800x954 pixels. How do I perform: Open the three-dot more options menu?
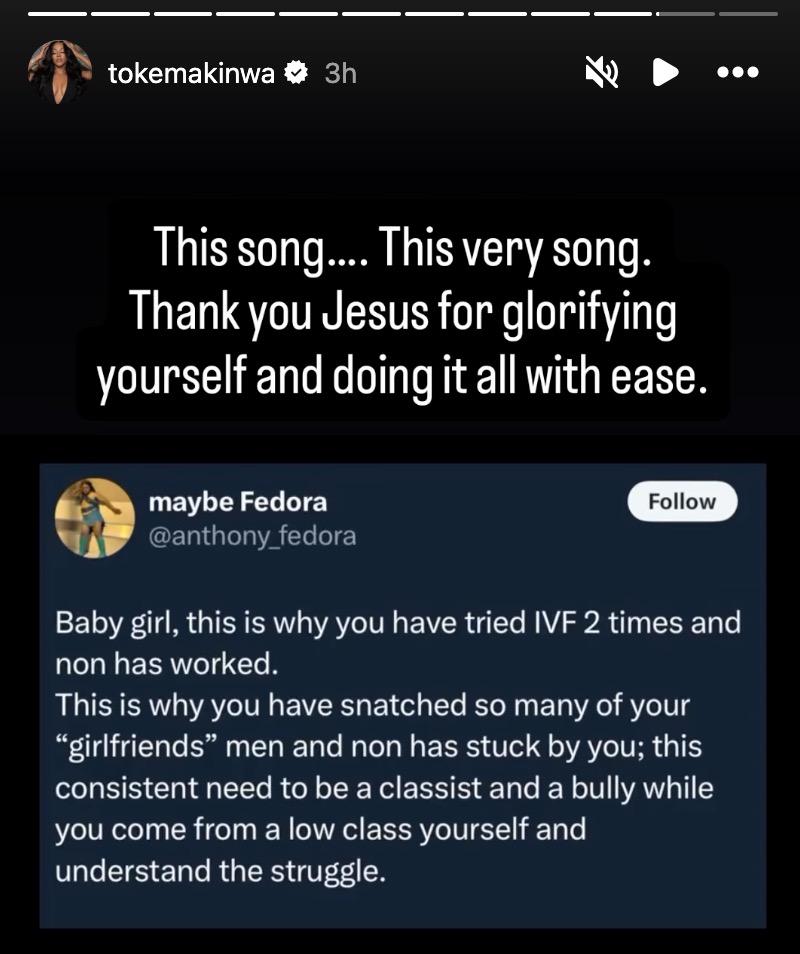tap(738, 72)
